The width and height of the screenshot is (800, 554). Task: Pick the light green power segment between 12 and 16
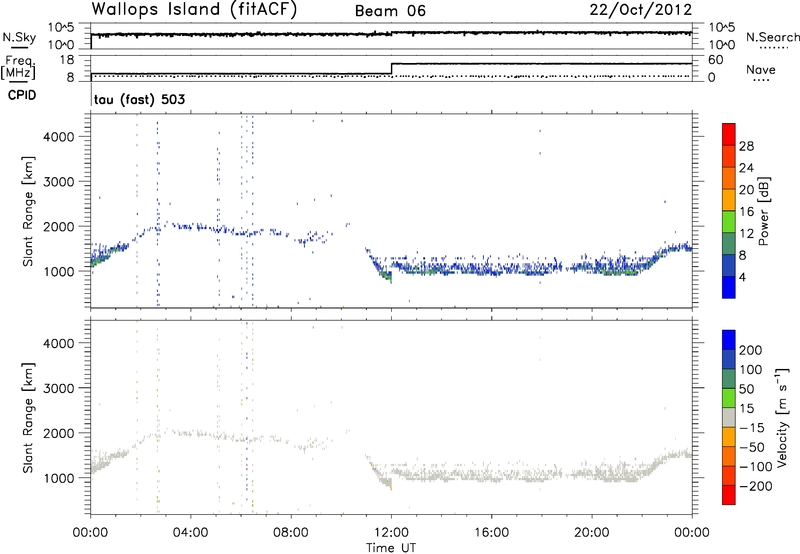click(x=729, y=221)
